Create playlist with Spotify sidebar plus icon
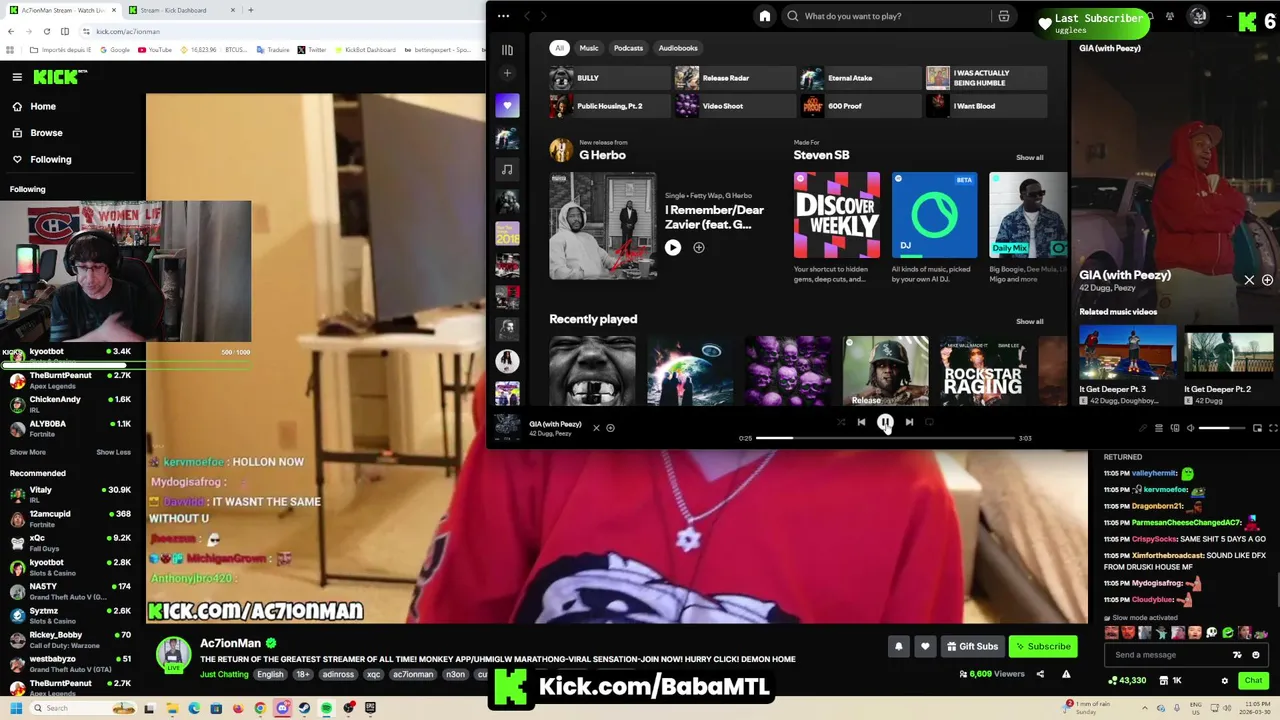The width and height of the screenshot is (1280, 720). (x=507, y=73)
